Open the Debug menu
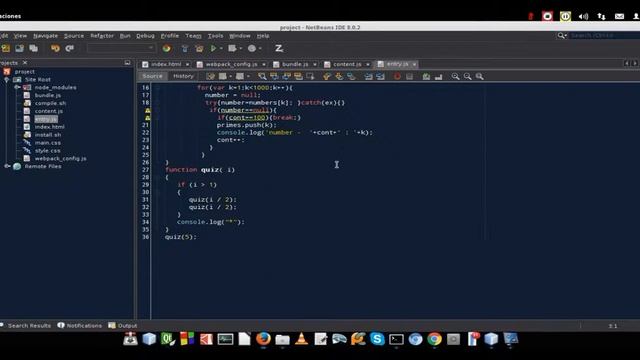Screen dimensions: 640x360 (145, 36)
